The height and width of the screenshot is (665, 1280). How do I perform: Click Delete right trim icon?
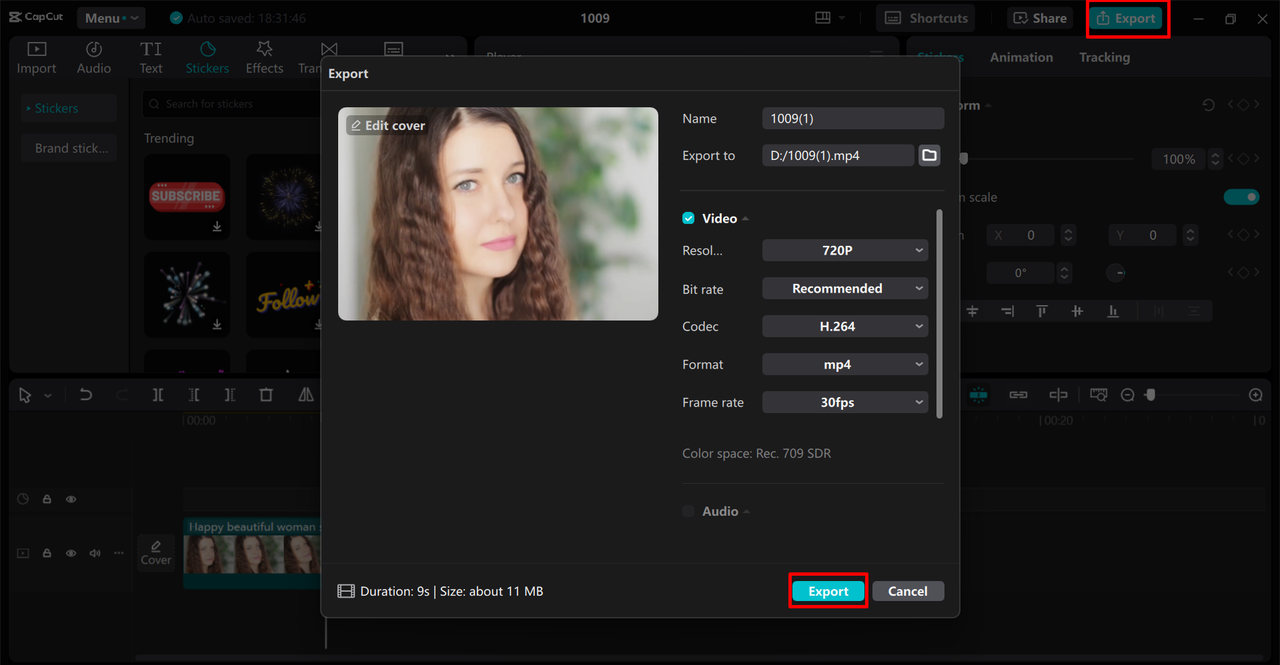(230, 395)
